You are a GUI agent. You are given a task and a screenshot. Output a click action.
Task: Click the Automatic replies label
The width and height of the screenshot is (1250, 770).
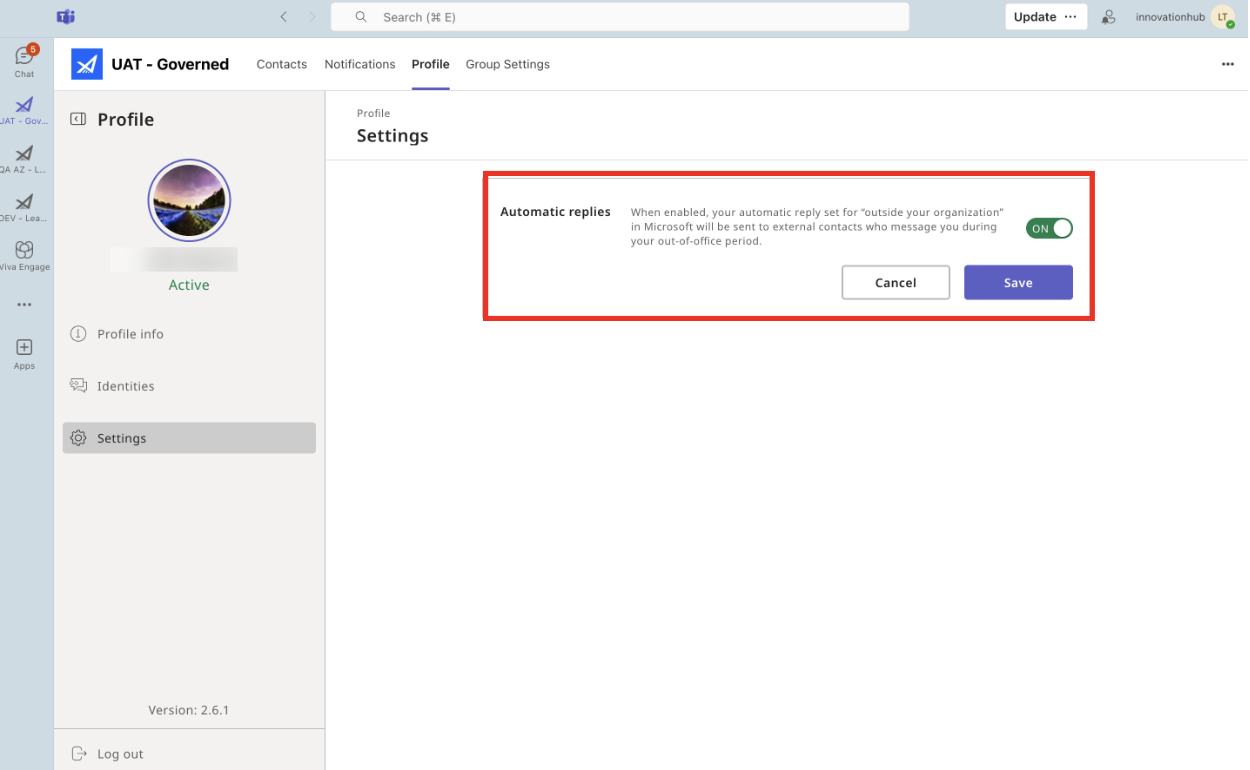pos(555,212)
